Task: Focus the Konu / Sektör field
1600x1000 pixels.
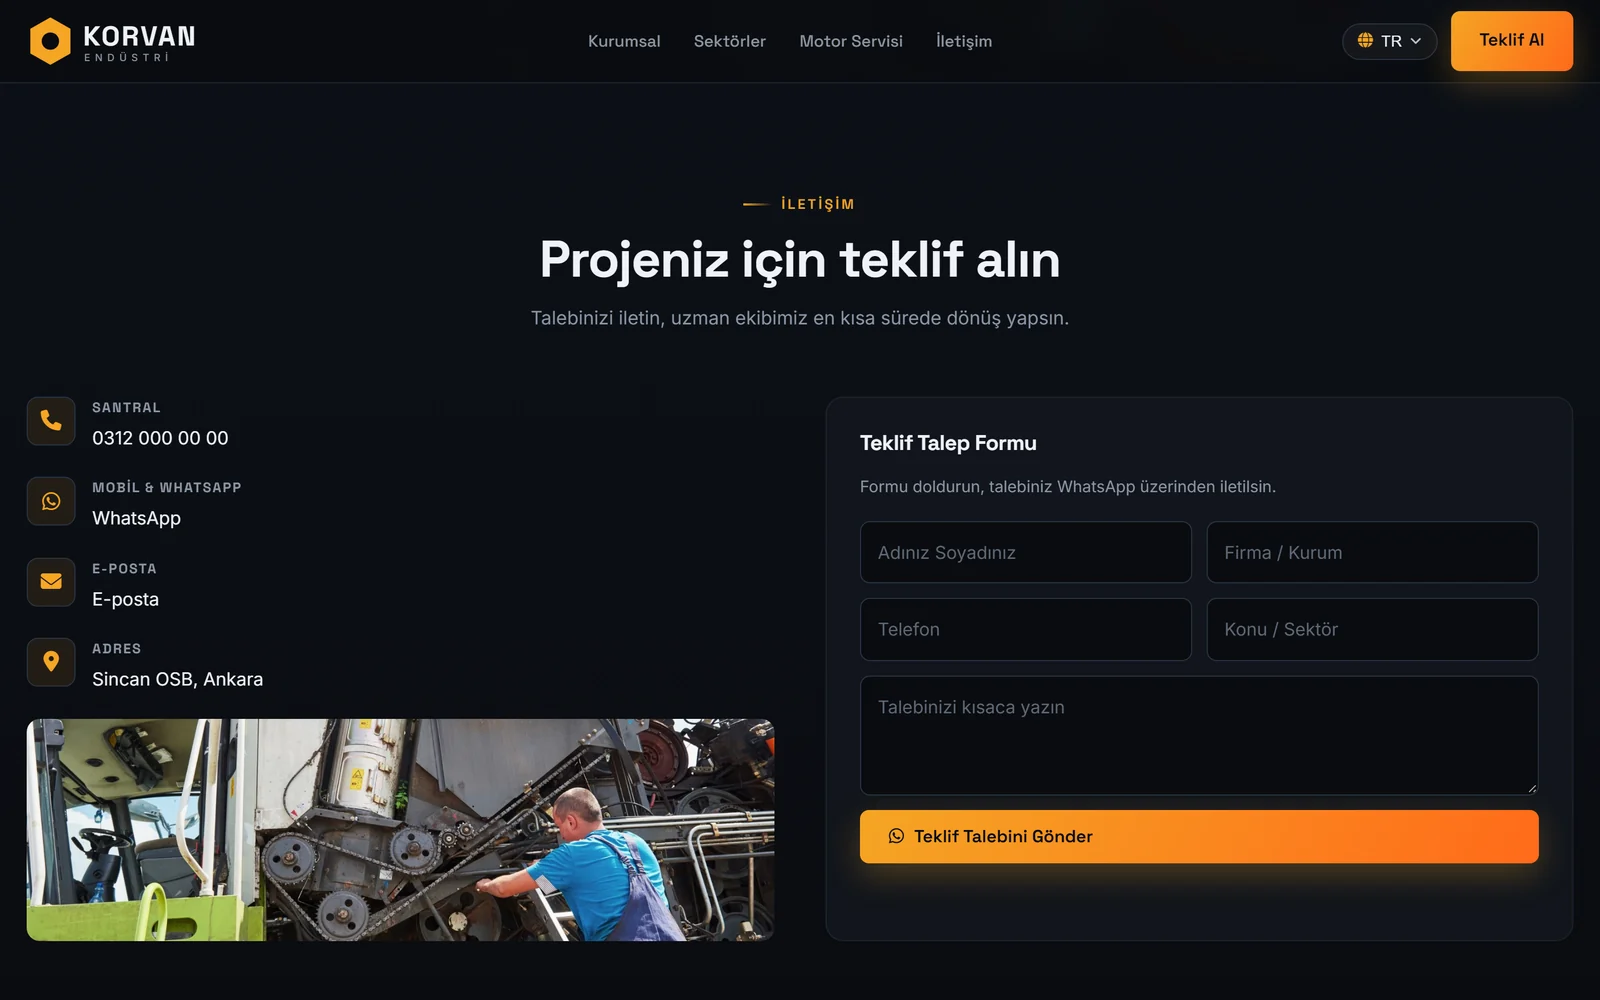Action: 1372,629
